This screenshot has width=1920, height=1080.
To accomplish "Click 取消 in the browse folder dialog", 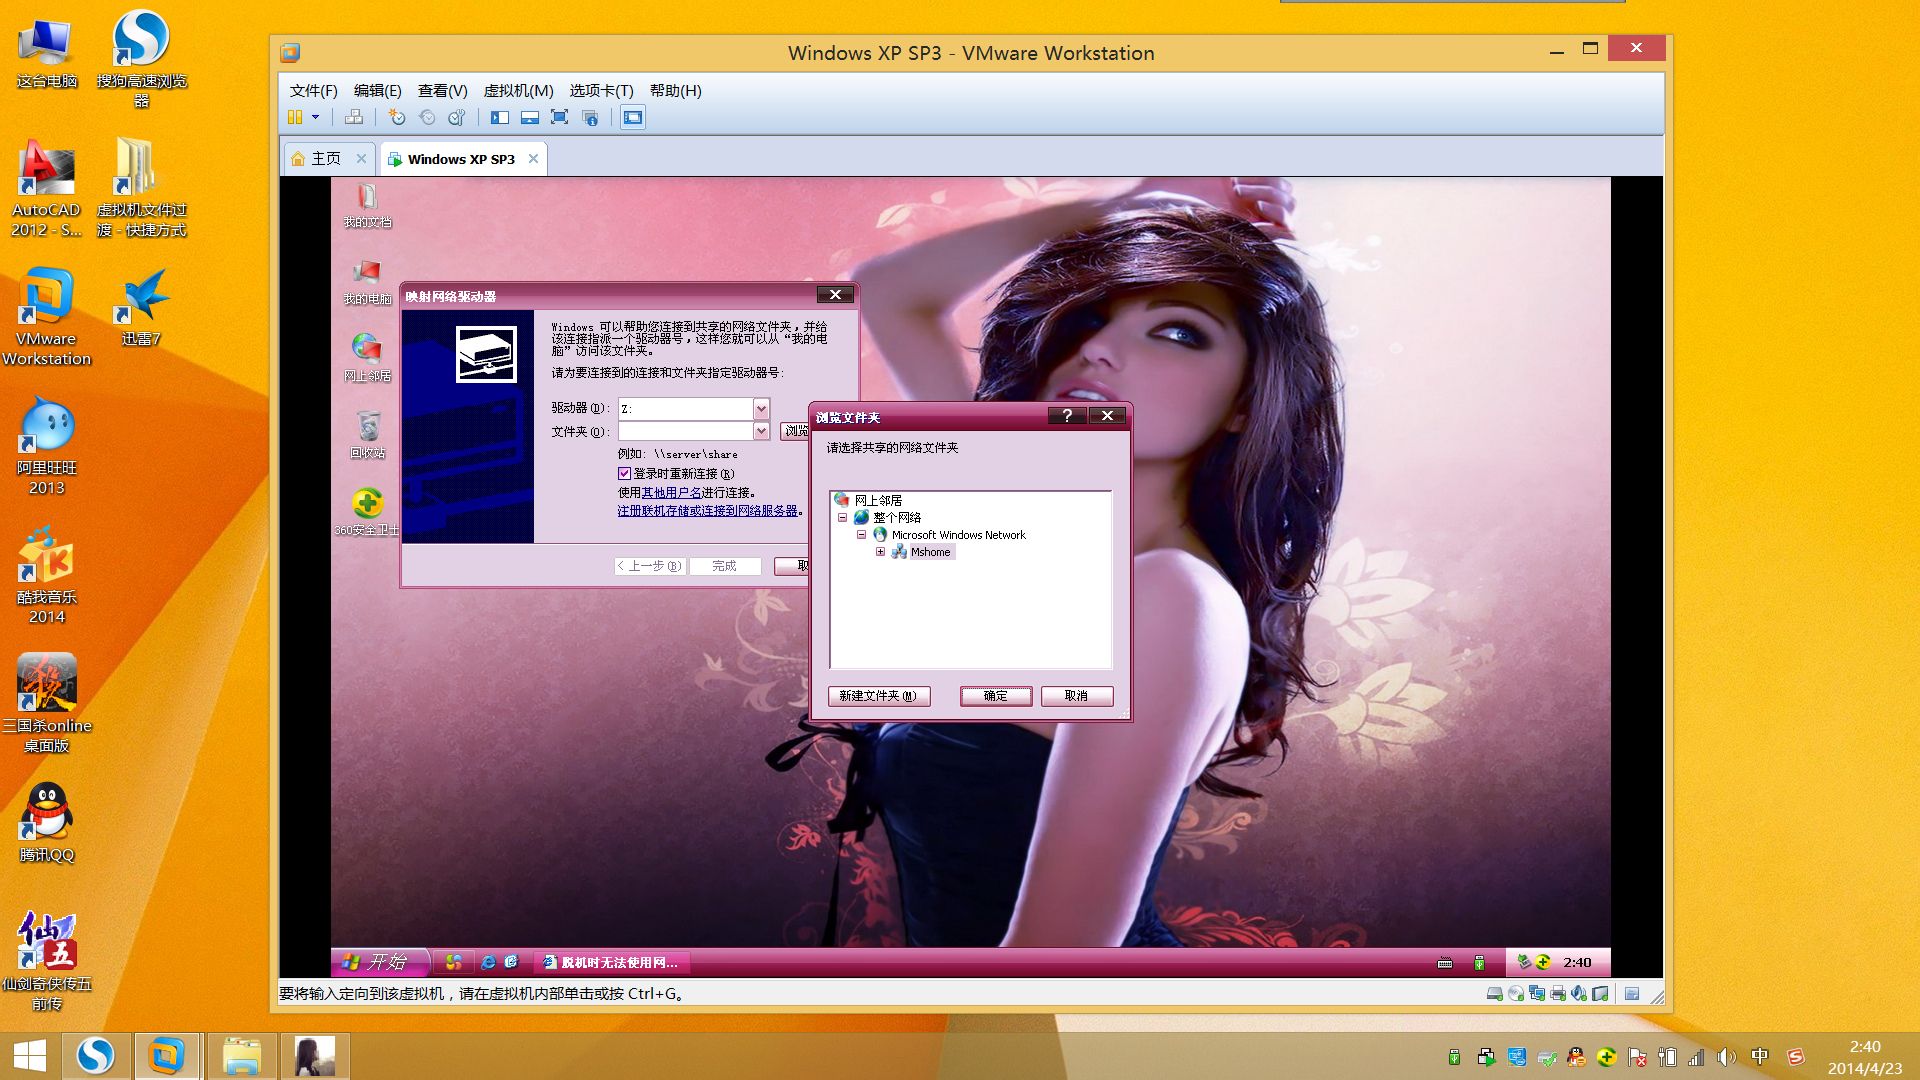I will tap(1076, 696).
